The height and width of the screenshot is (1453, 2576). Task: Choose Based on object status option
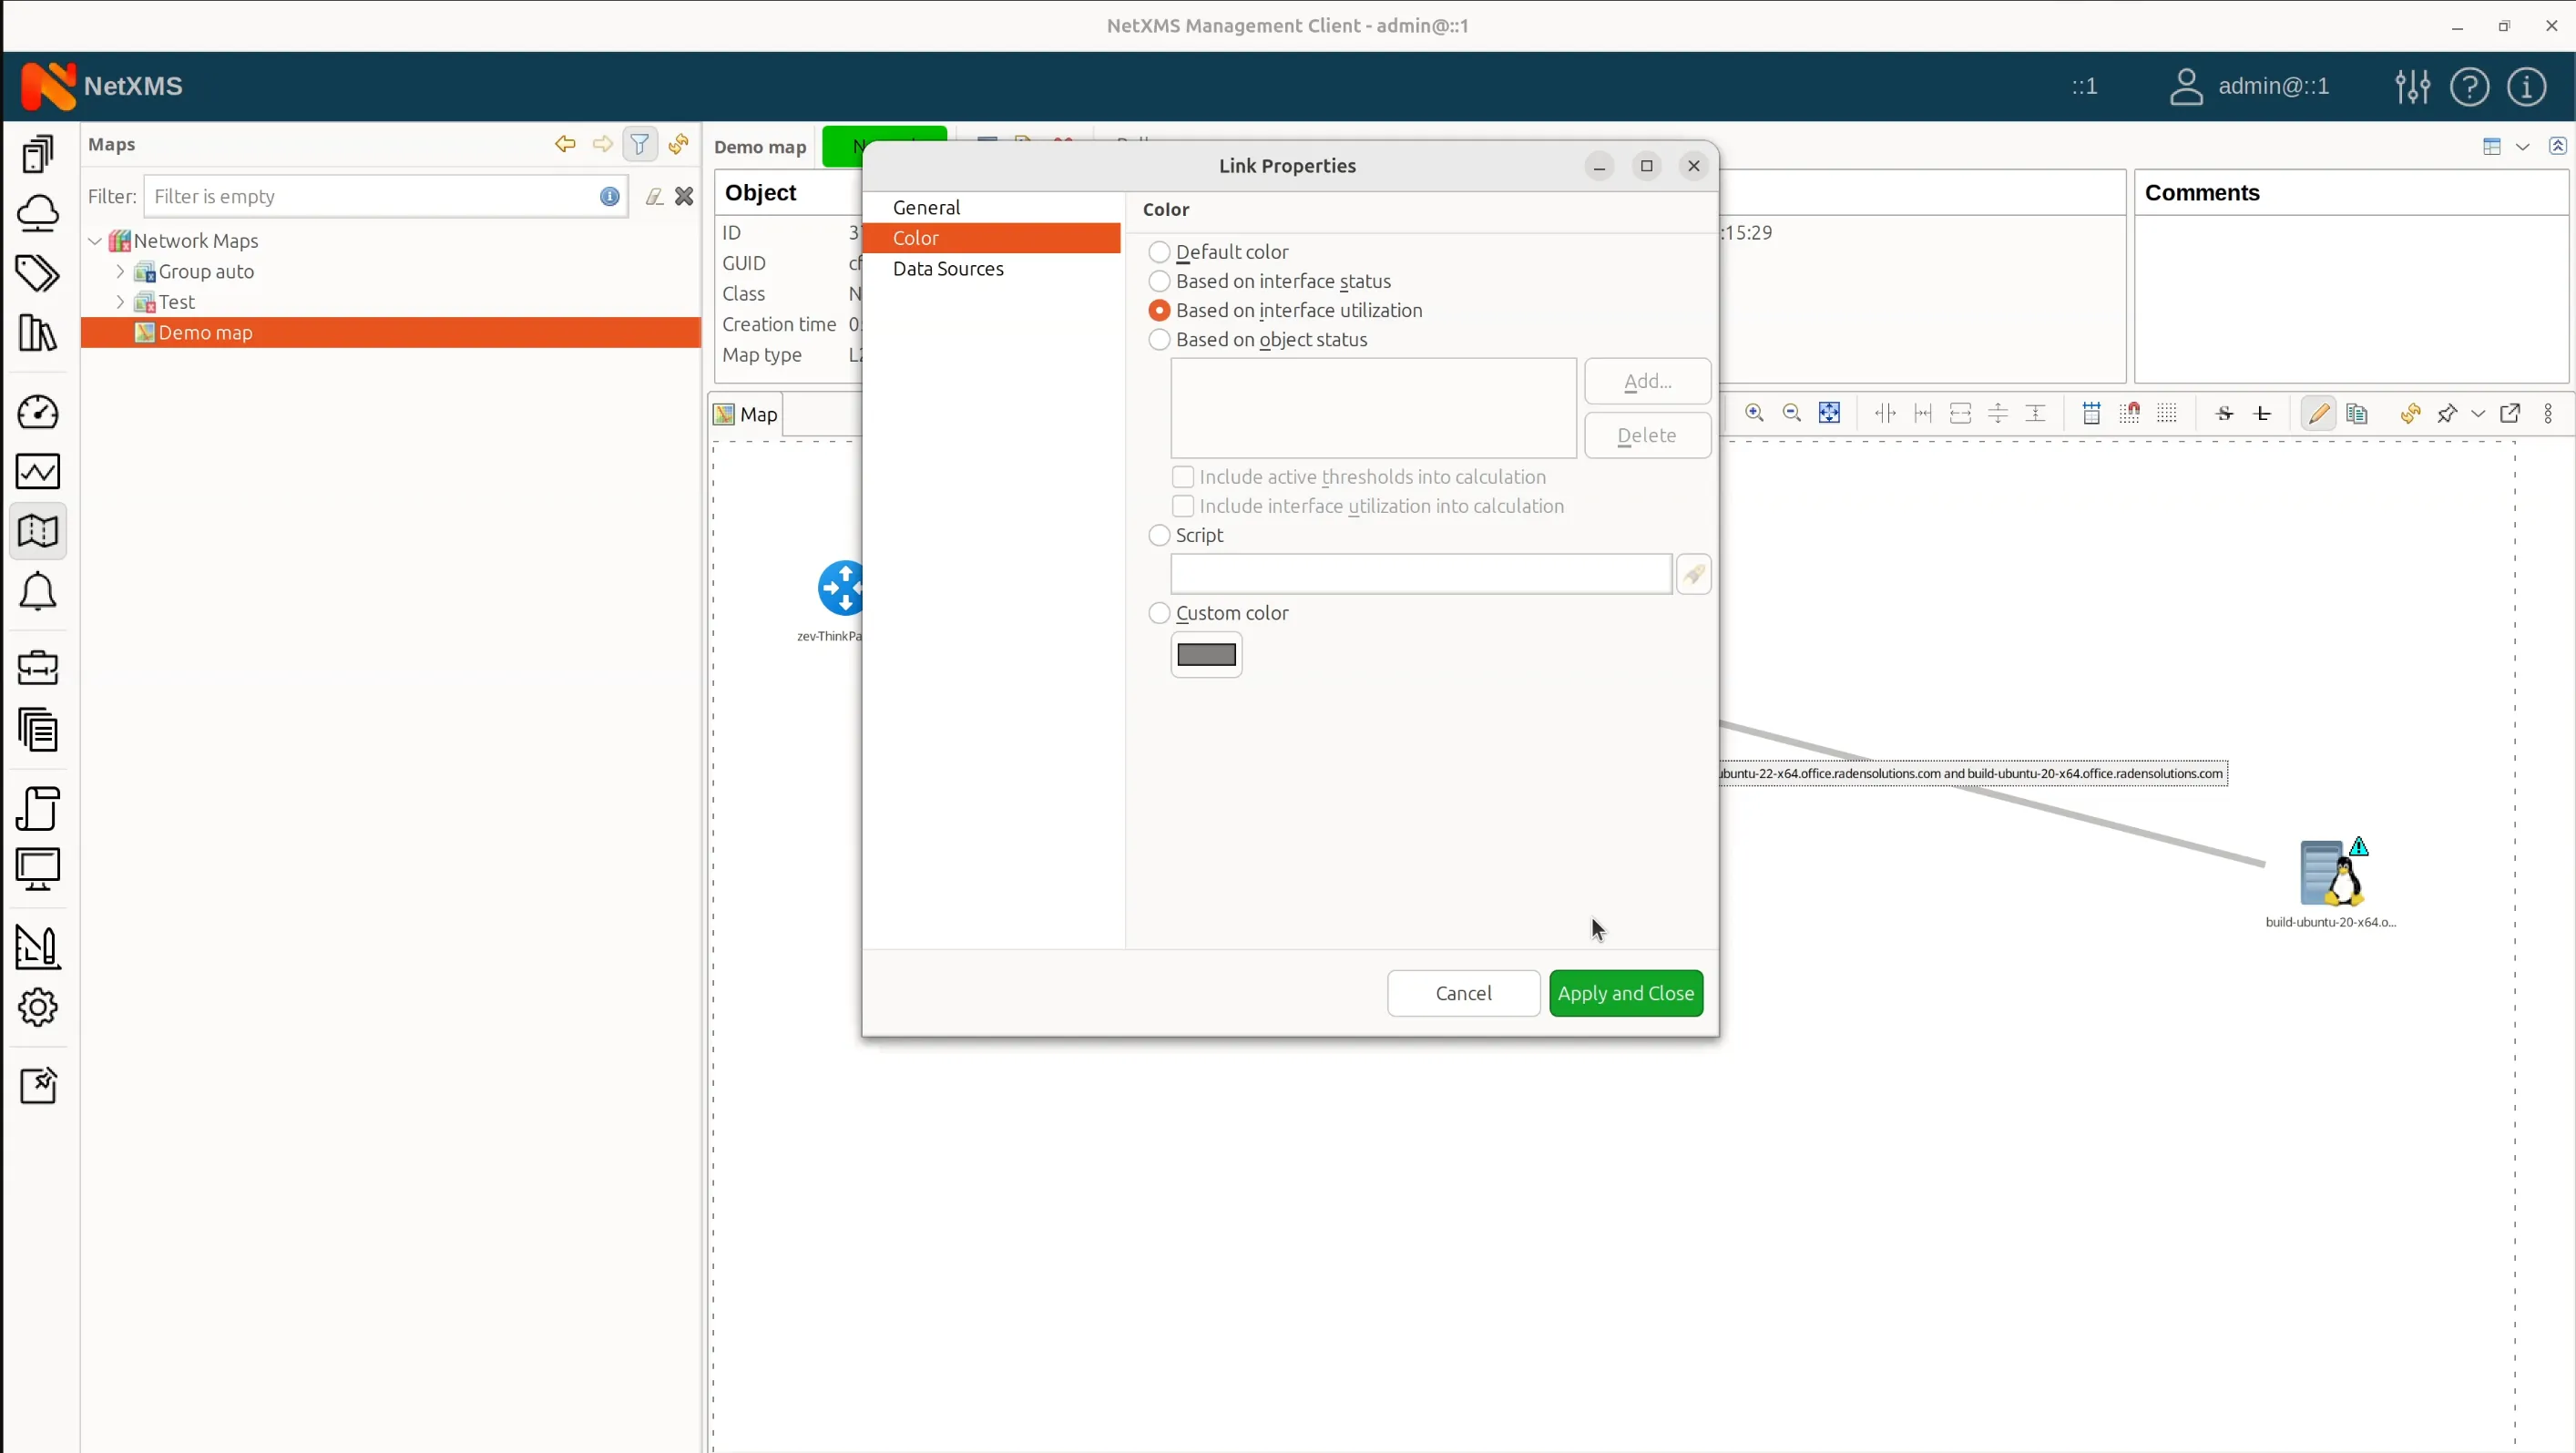coord(1159,340)
